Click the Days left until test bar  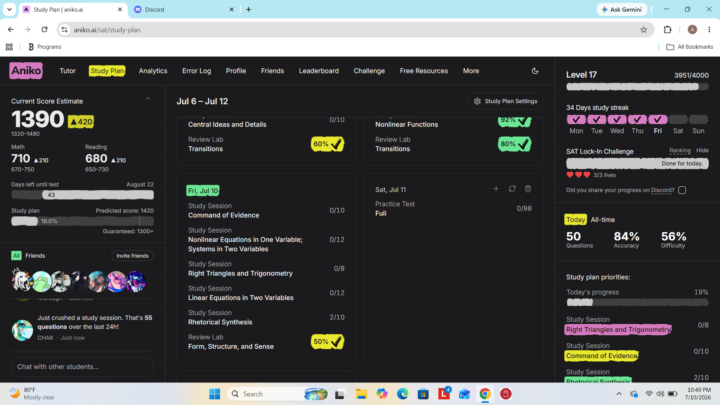click(x=83, y=195)
